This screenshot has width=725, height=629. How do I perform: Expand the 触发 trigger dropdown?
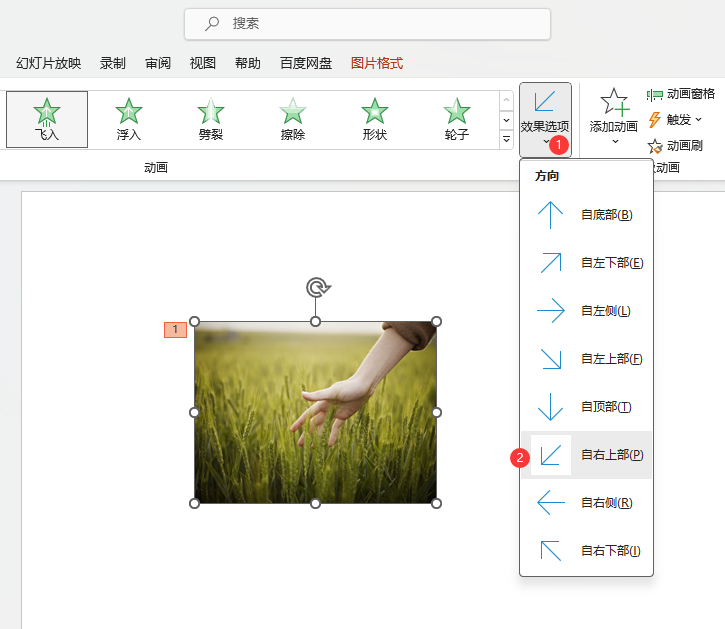coord(675,120)
